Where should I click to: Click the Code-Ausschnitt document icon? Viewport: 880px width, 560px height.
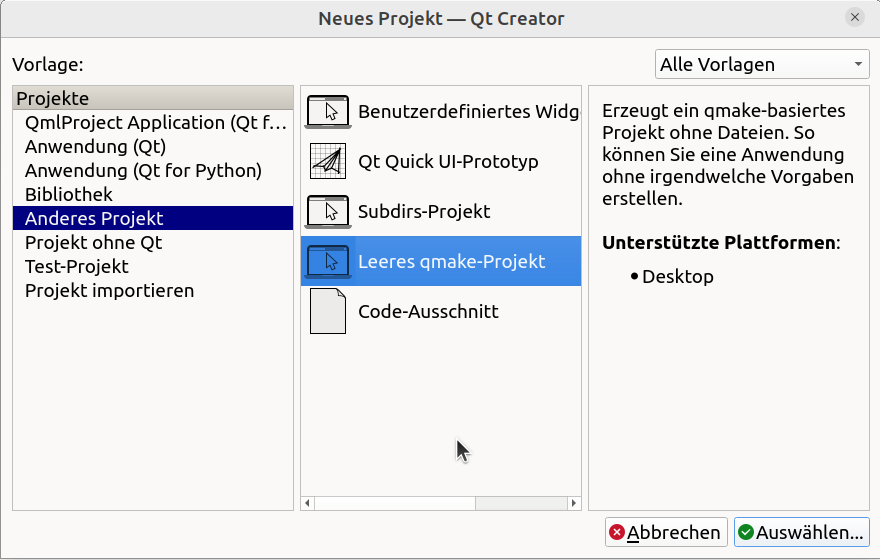coord(328,311)
